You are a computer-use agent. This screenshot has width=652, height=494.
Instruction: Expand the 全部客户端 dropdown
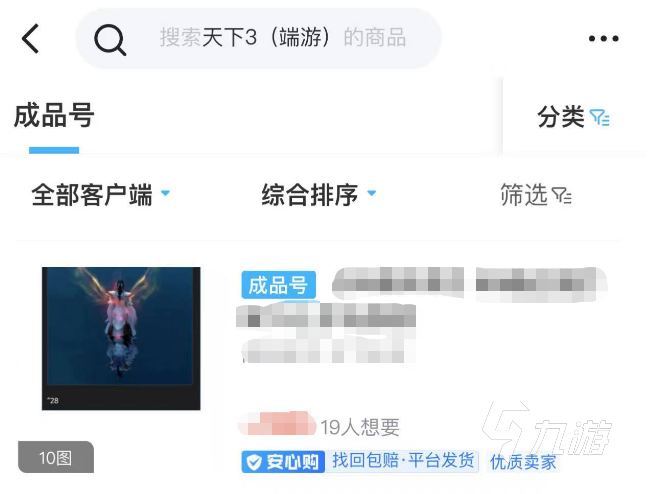(101, 195)
